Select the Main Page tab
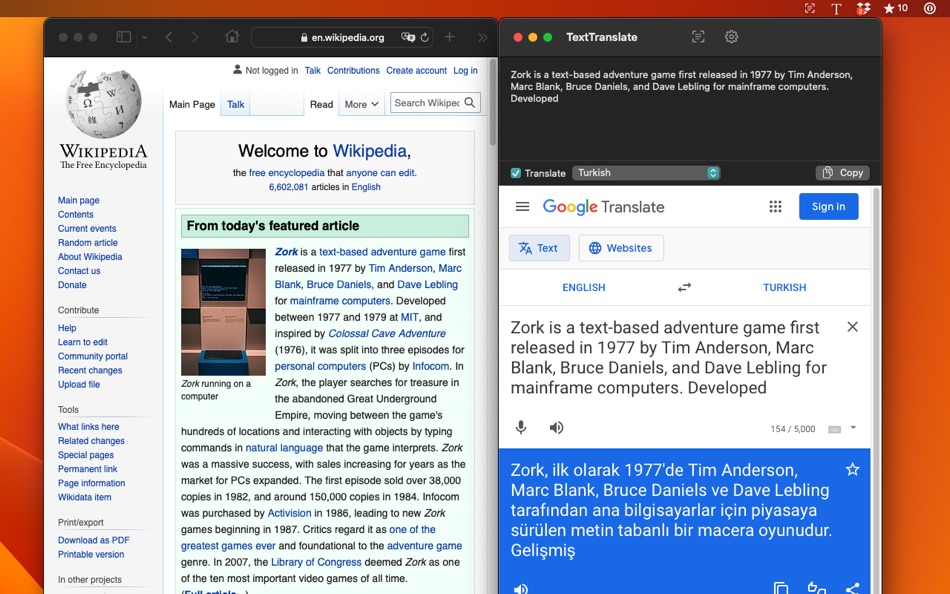950x594 pixels. [192, 104]
